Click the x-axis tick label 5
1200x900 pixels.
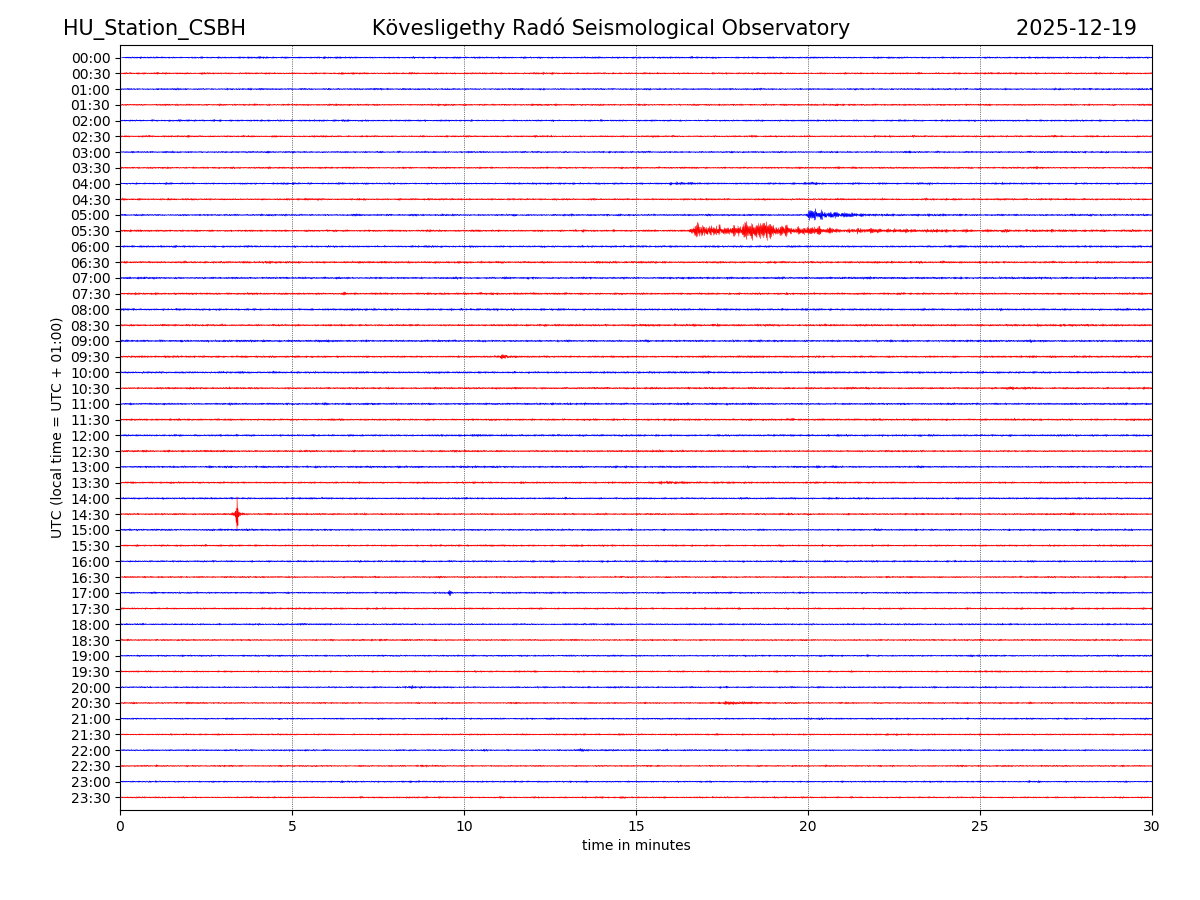292,827
